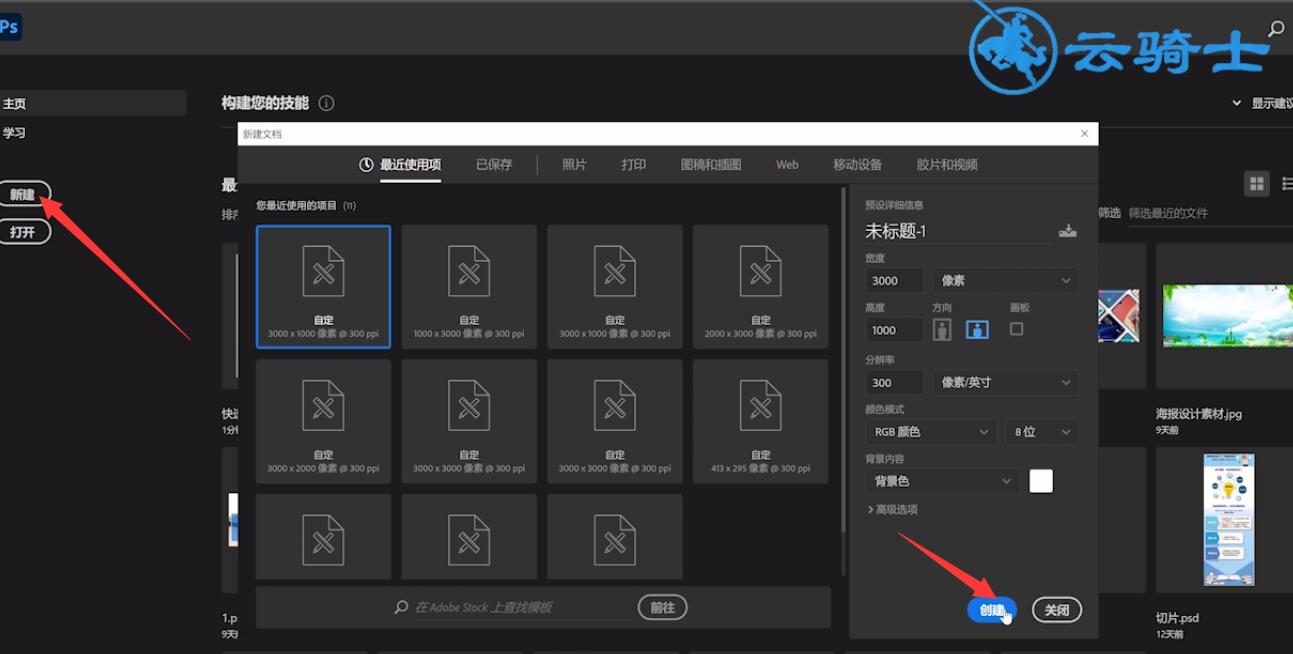1293x654 pixels.
Task: Click the 打开 button in sidebar
Action: [22, 232]
